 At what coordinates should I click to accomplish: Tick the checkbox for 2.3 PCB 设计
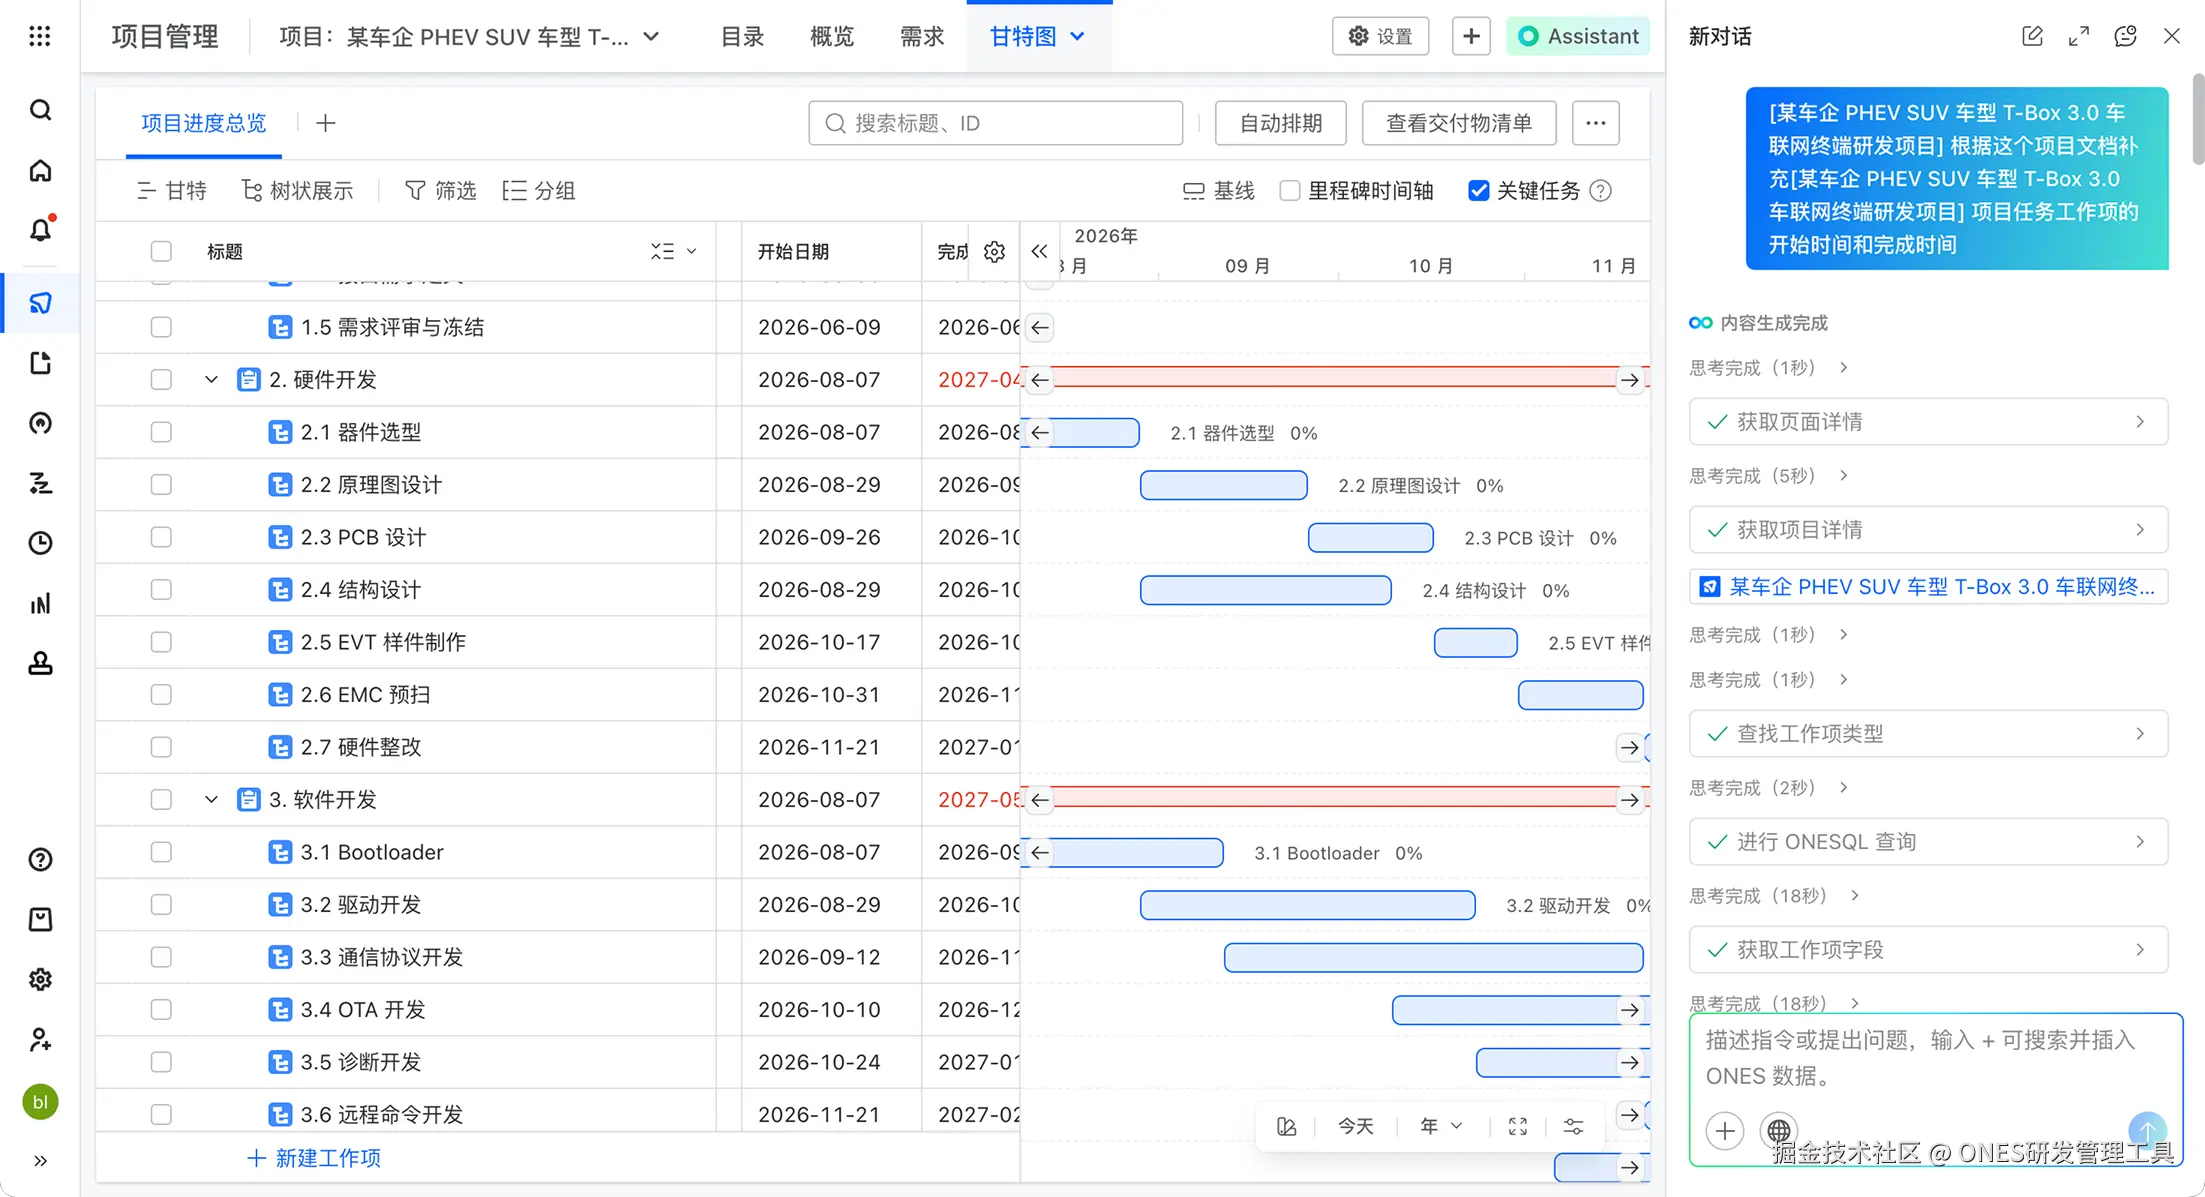pyautogui.click(x=161, y=537)
